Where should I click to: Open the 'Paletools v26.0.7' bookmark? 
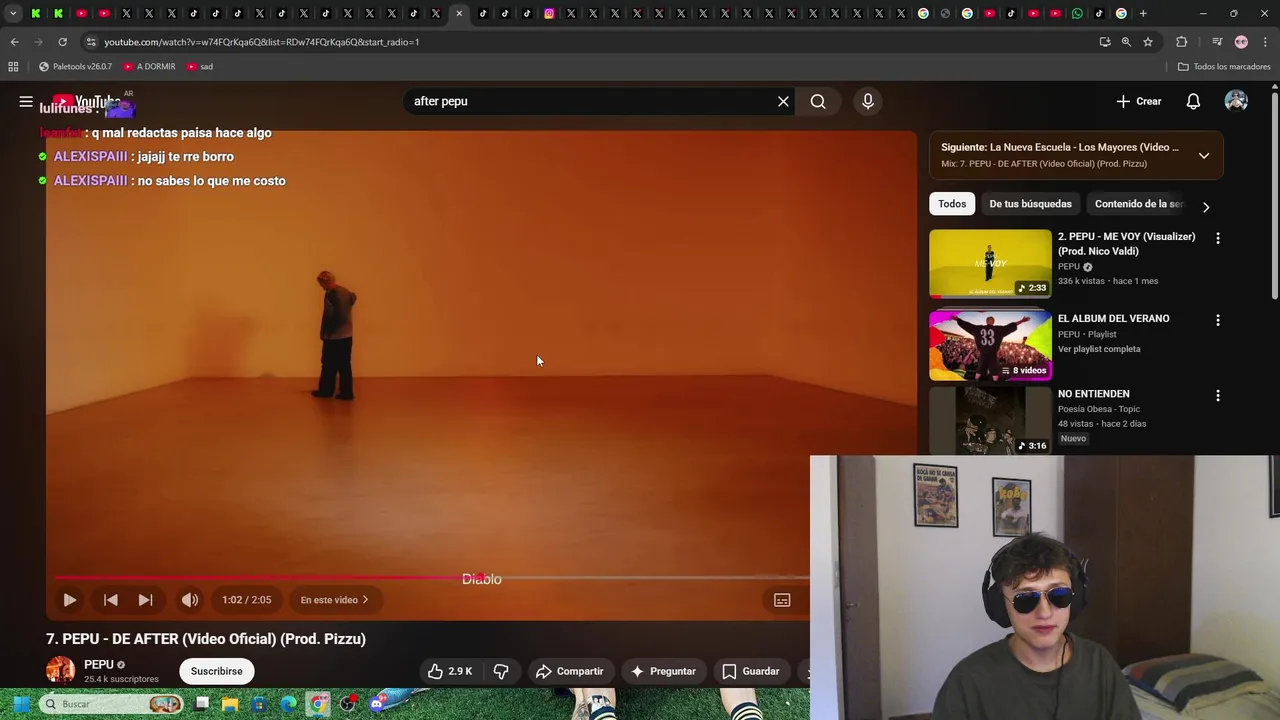75,67
